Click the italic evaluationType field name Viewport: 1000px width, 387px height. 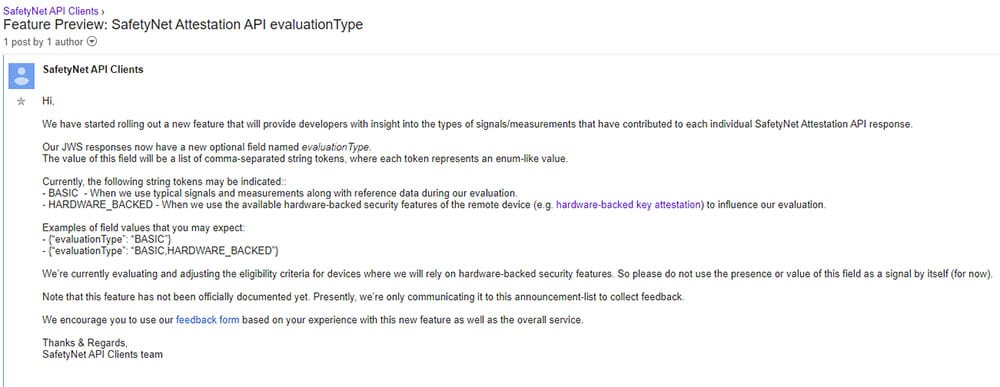[x=335, y=148]
